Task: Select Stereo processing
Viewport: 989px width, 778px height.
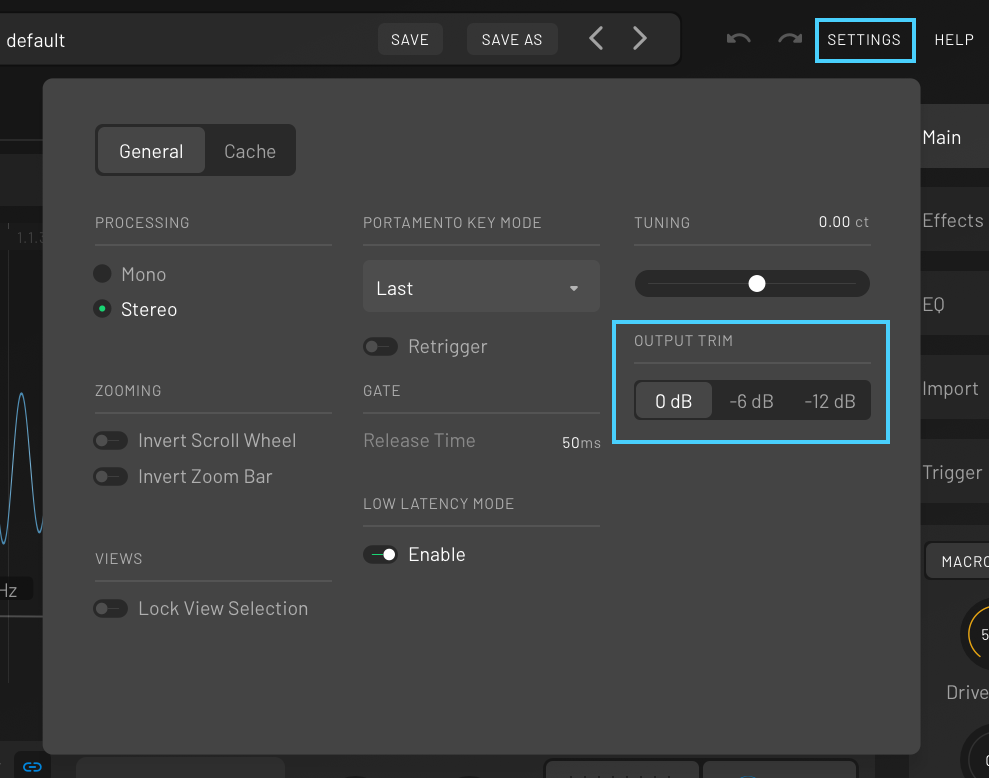Action: coord(102,309)
